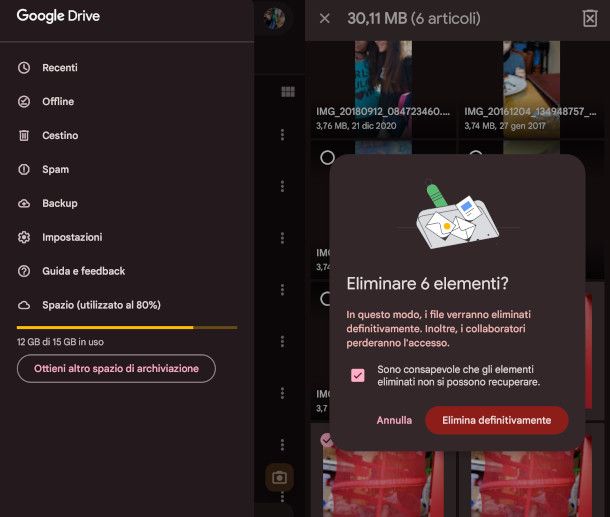The height and width of the screenshot is (517, 610).
Task: Click the Backup cloud upload icon
Action: pos(24,203)
